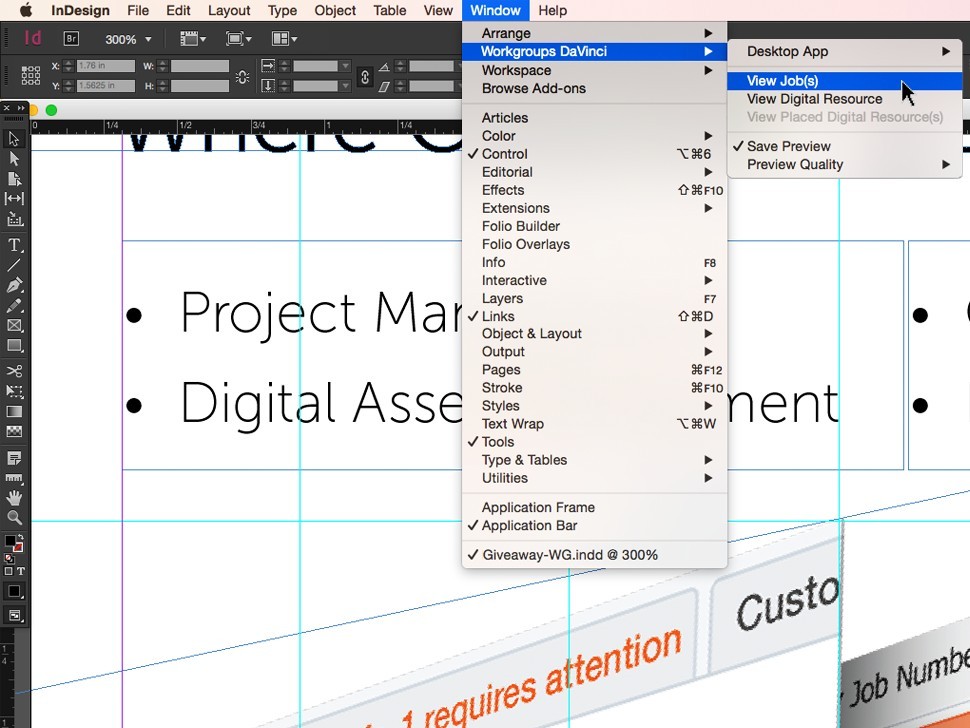
Task: Click the fill color swatch in toolbox
Action: 10,541
